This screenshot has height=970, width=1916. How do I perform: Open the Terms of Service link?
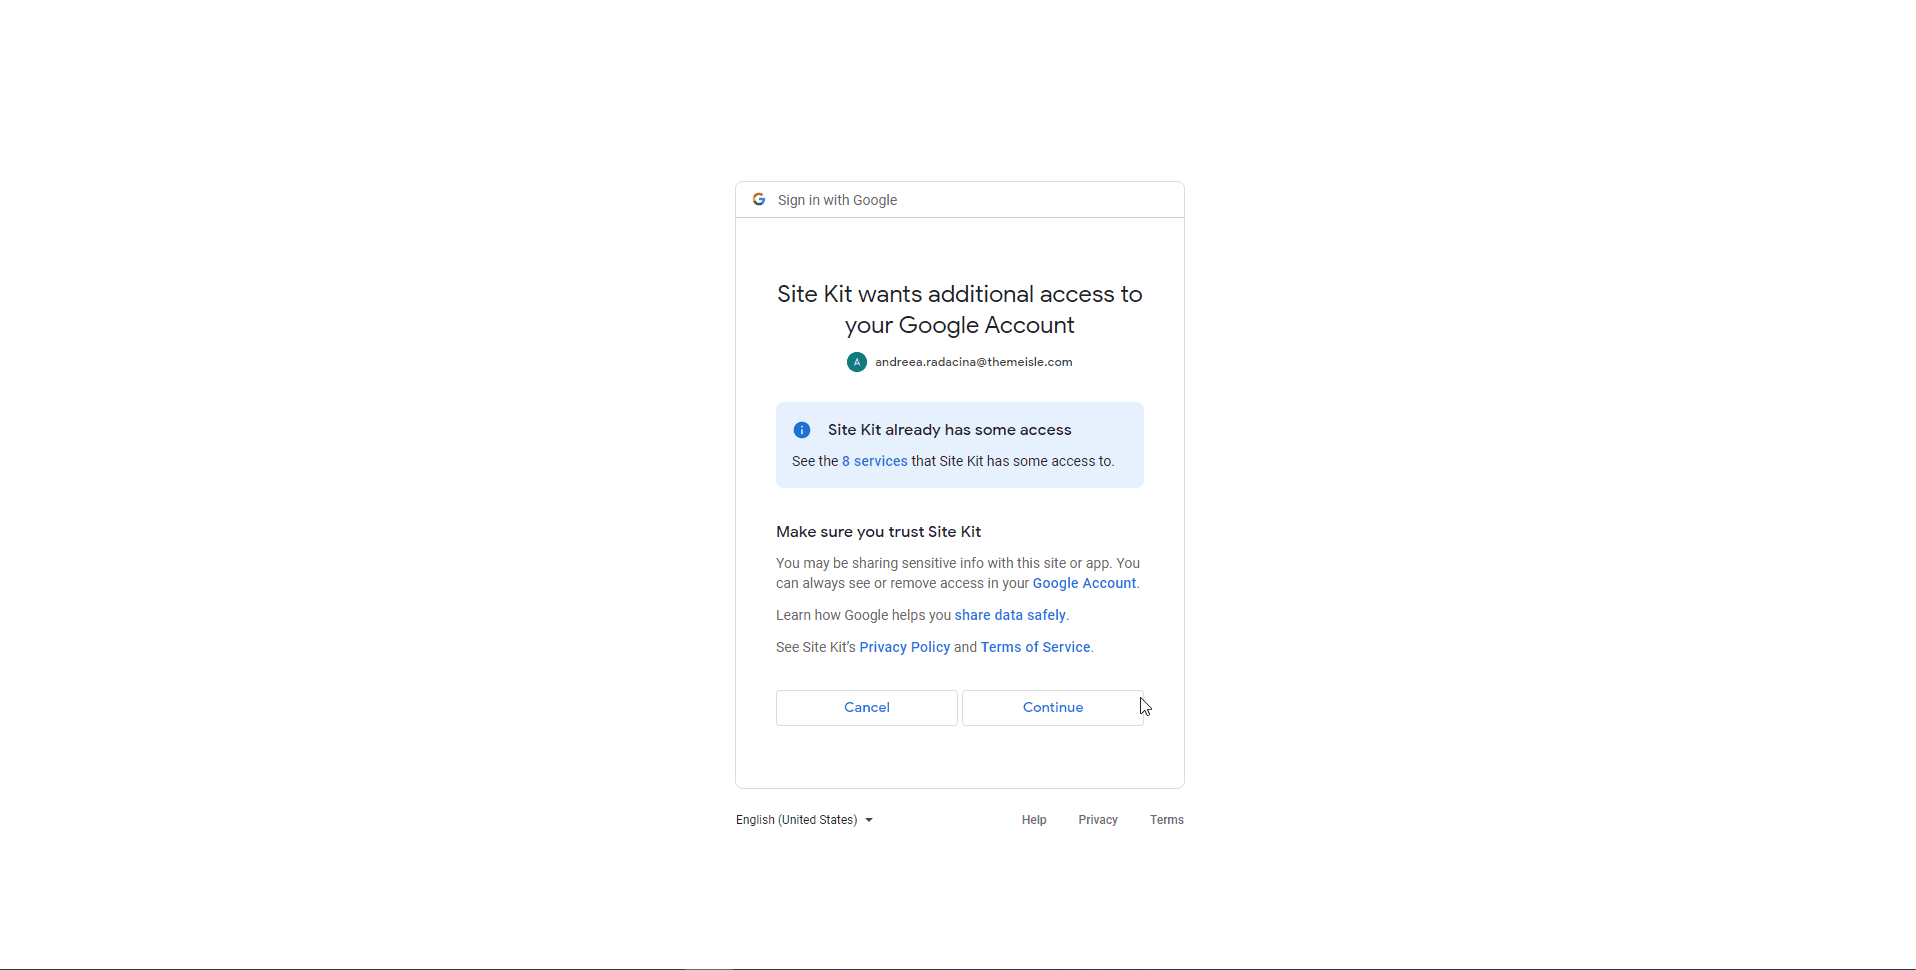[x=1035, y=647]
